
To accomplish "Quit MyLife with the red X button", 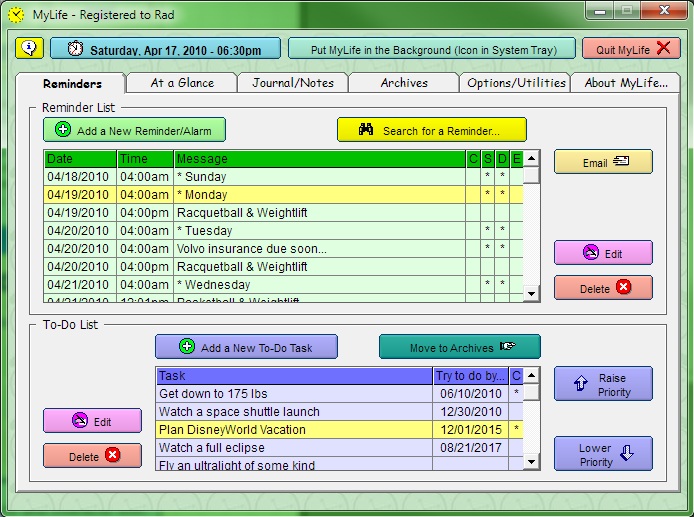I will (631, 48).
